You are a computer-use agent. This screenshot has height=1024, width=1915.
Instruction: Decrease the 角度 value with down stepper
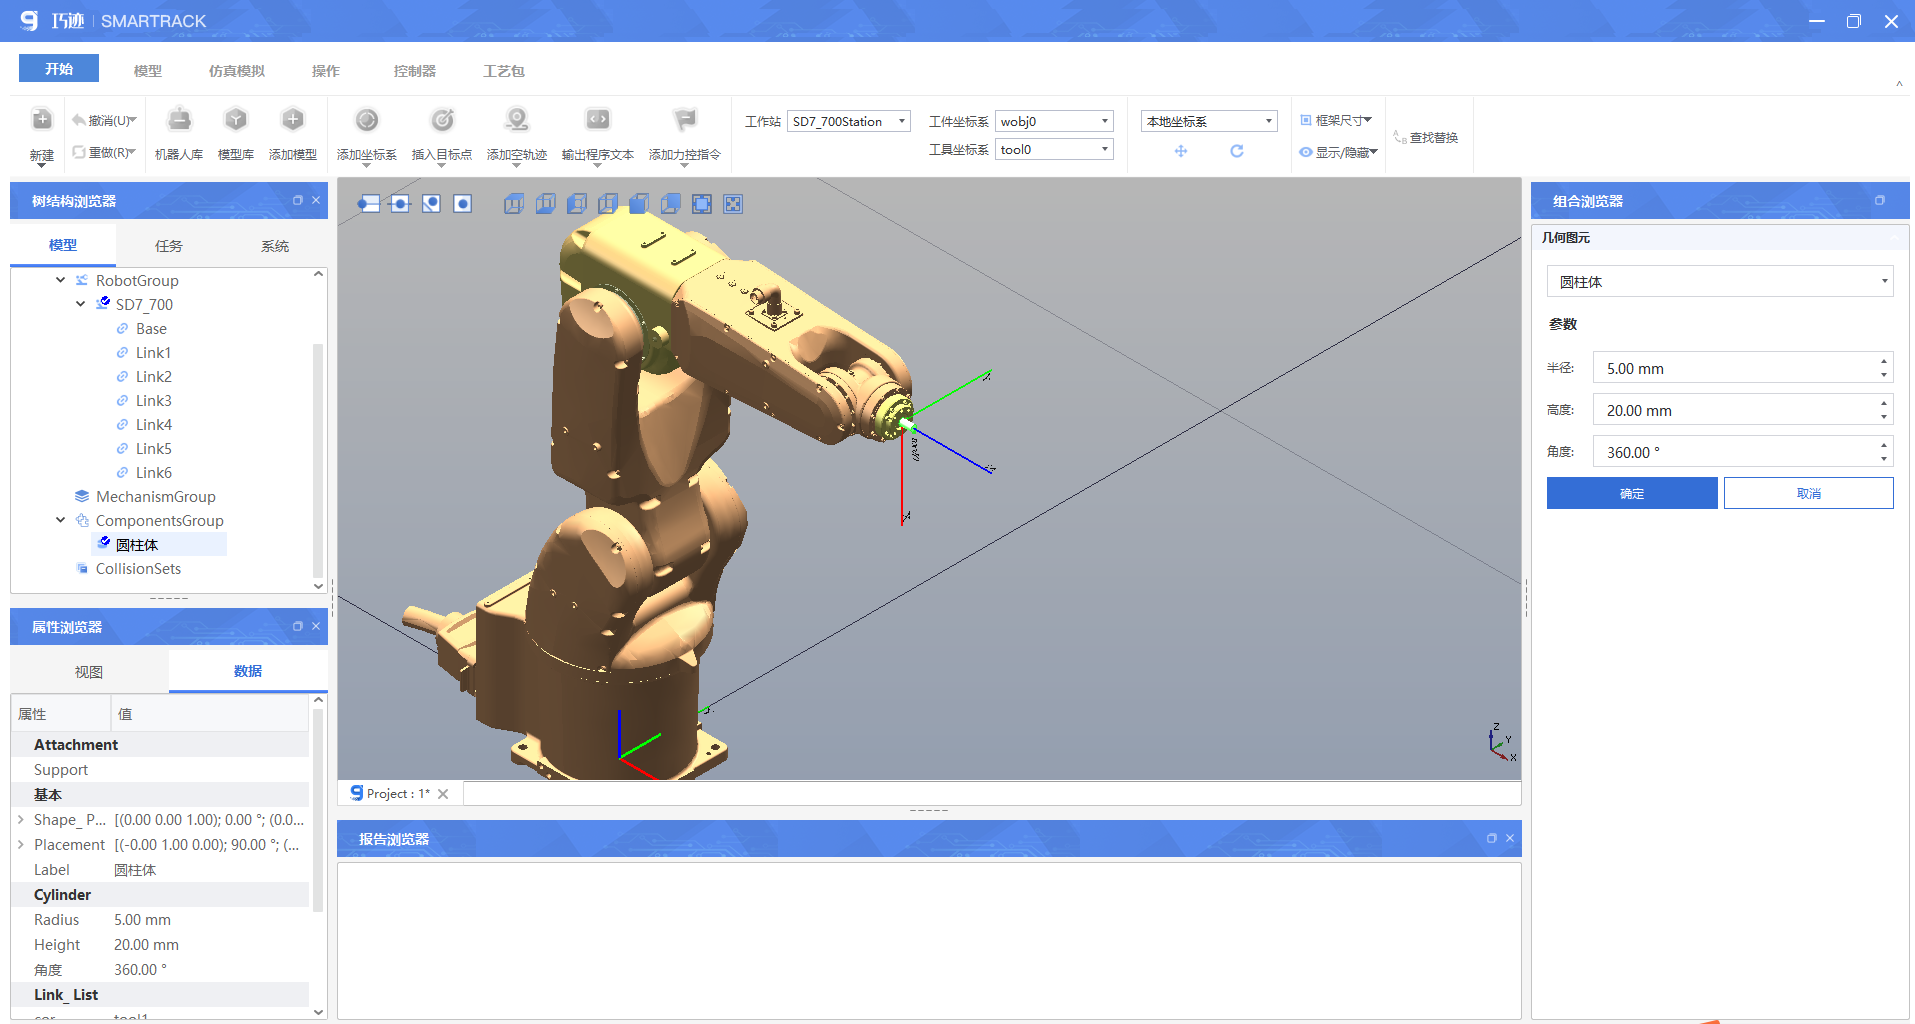pos(1884,459)
